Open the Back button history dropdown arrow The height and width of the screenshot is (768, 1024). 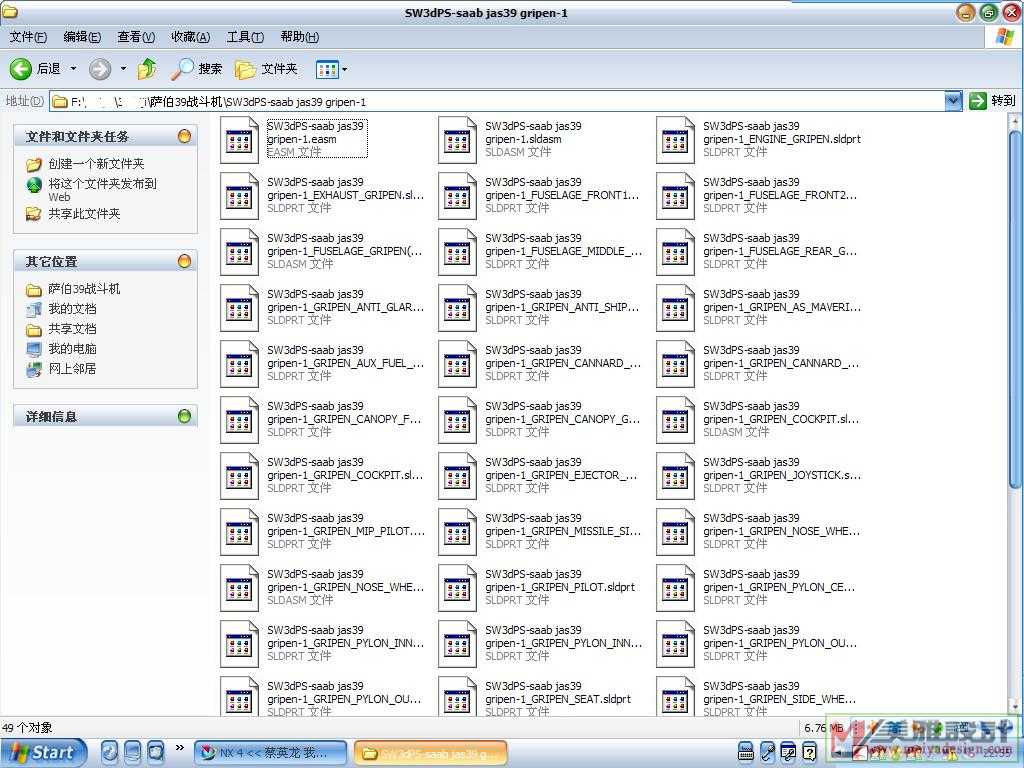pos(73,69)
